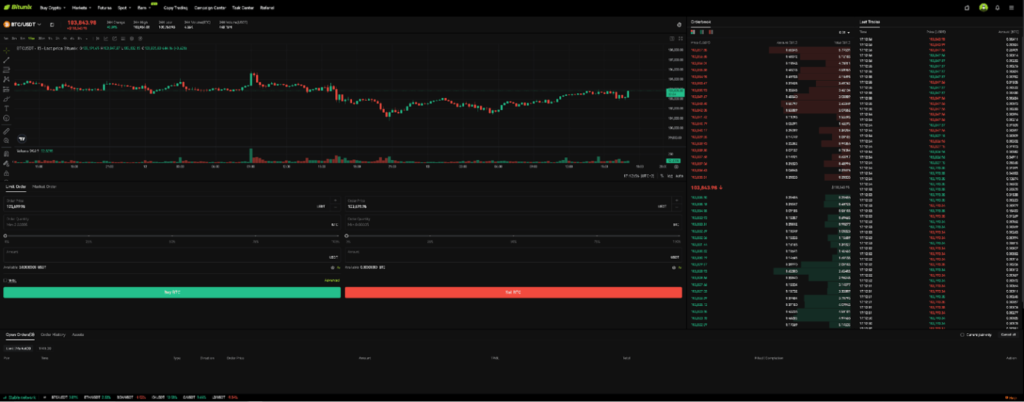The width and height of the screenshot is (1024, 402).
Task: Open Futures in the top navigation
Action: (104, 8)
